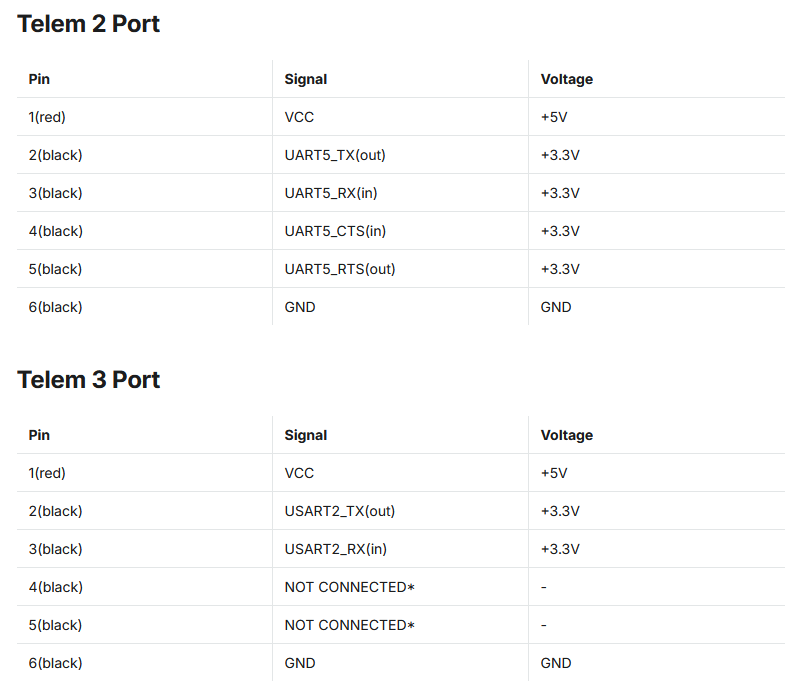Screen dimensions: 799x689
Task: Click the NOT CONNECTED cell for pin 5
Action: pos(349,625)
